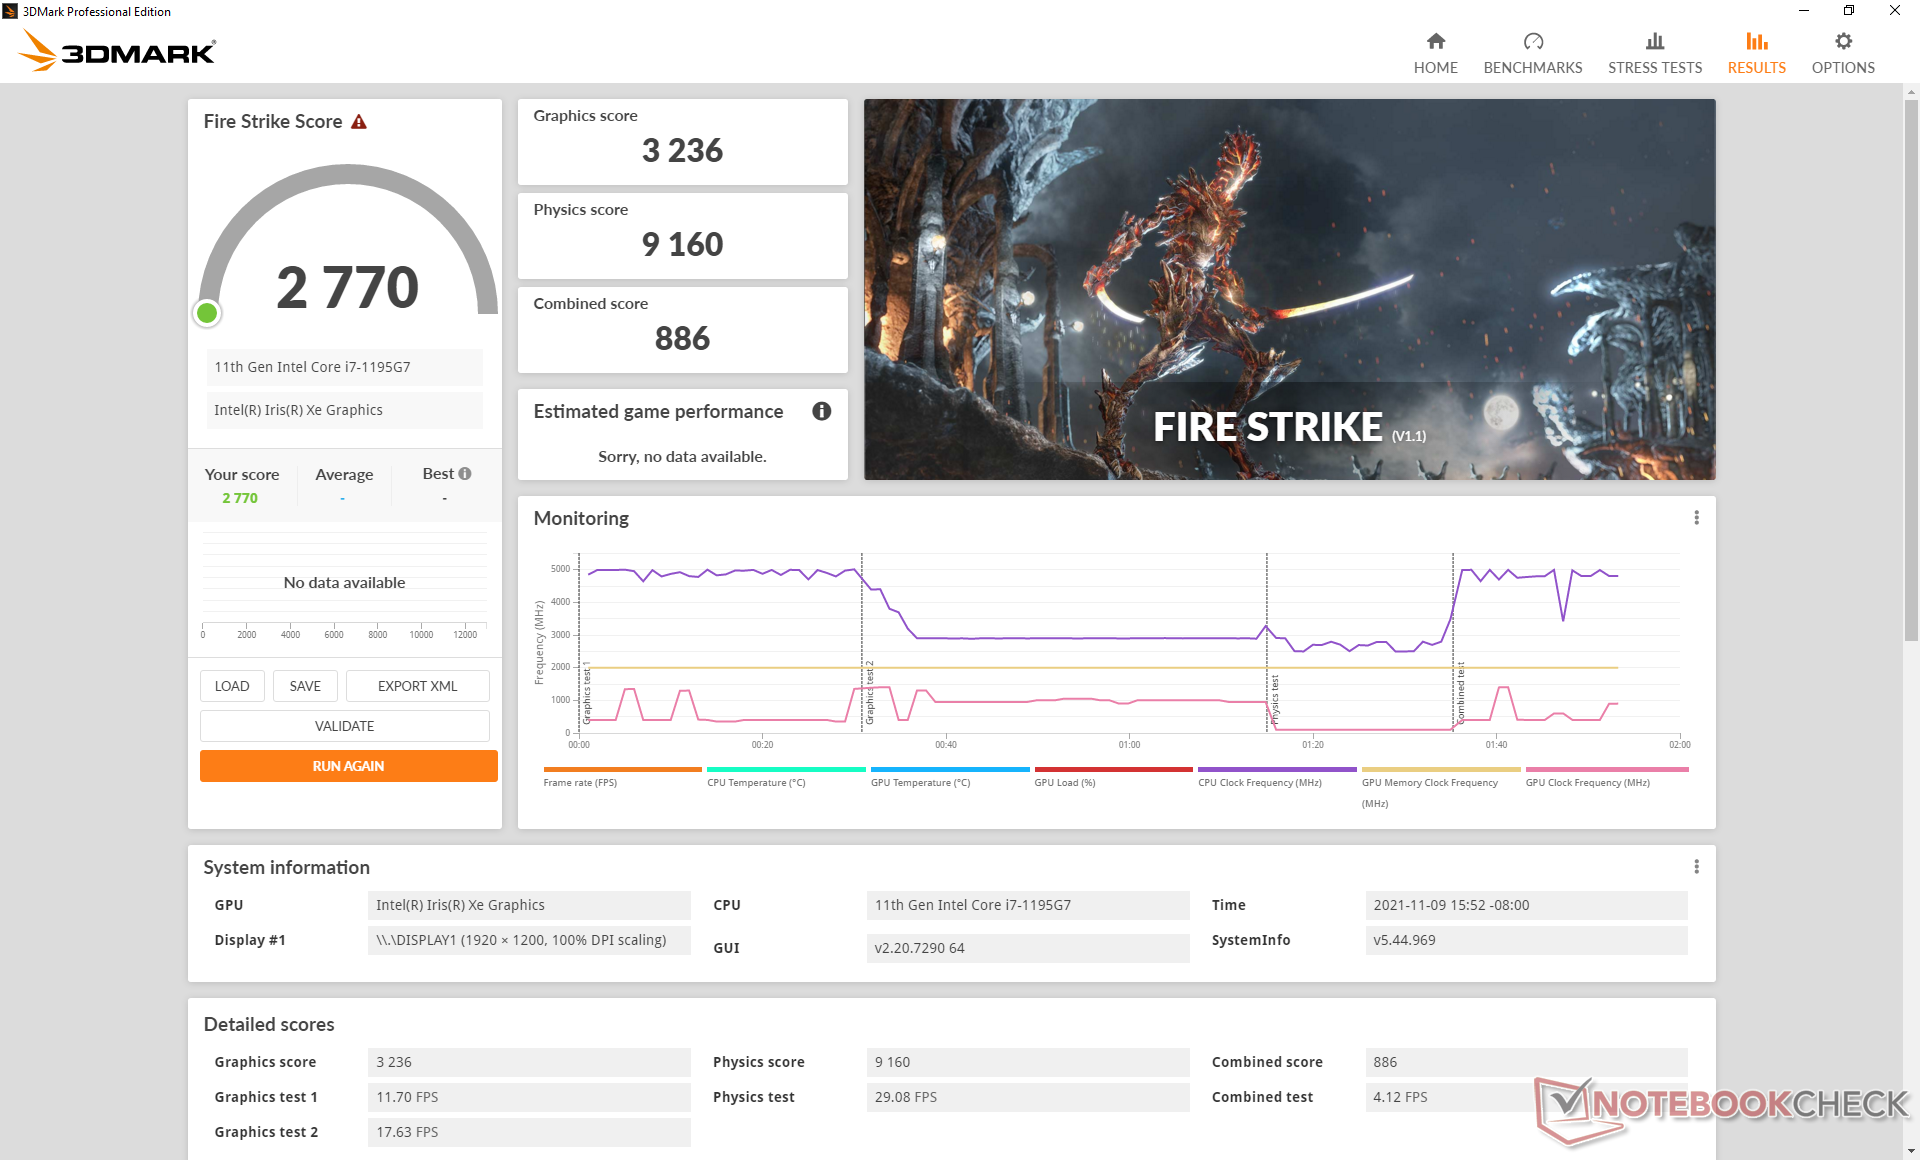Toggle CPU Clock Frequency legend swatch
Screen dimensions: 1920x1160
pos(1276,770)
